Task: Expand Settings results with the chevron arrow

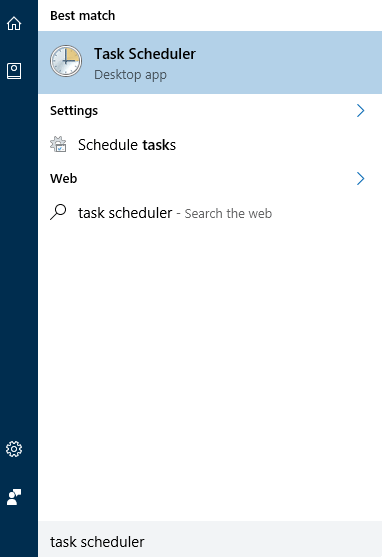Action: point(360,110)
